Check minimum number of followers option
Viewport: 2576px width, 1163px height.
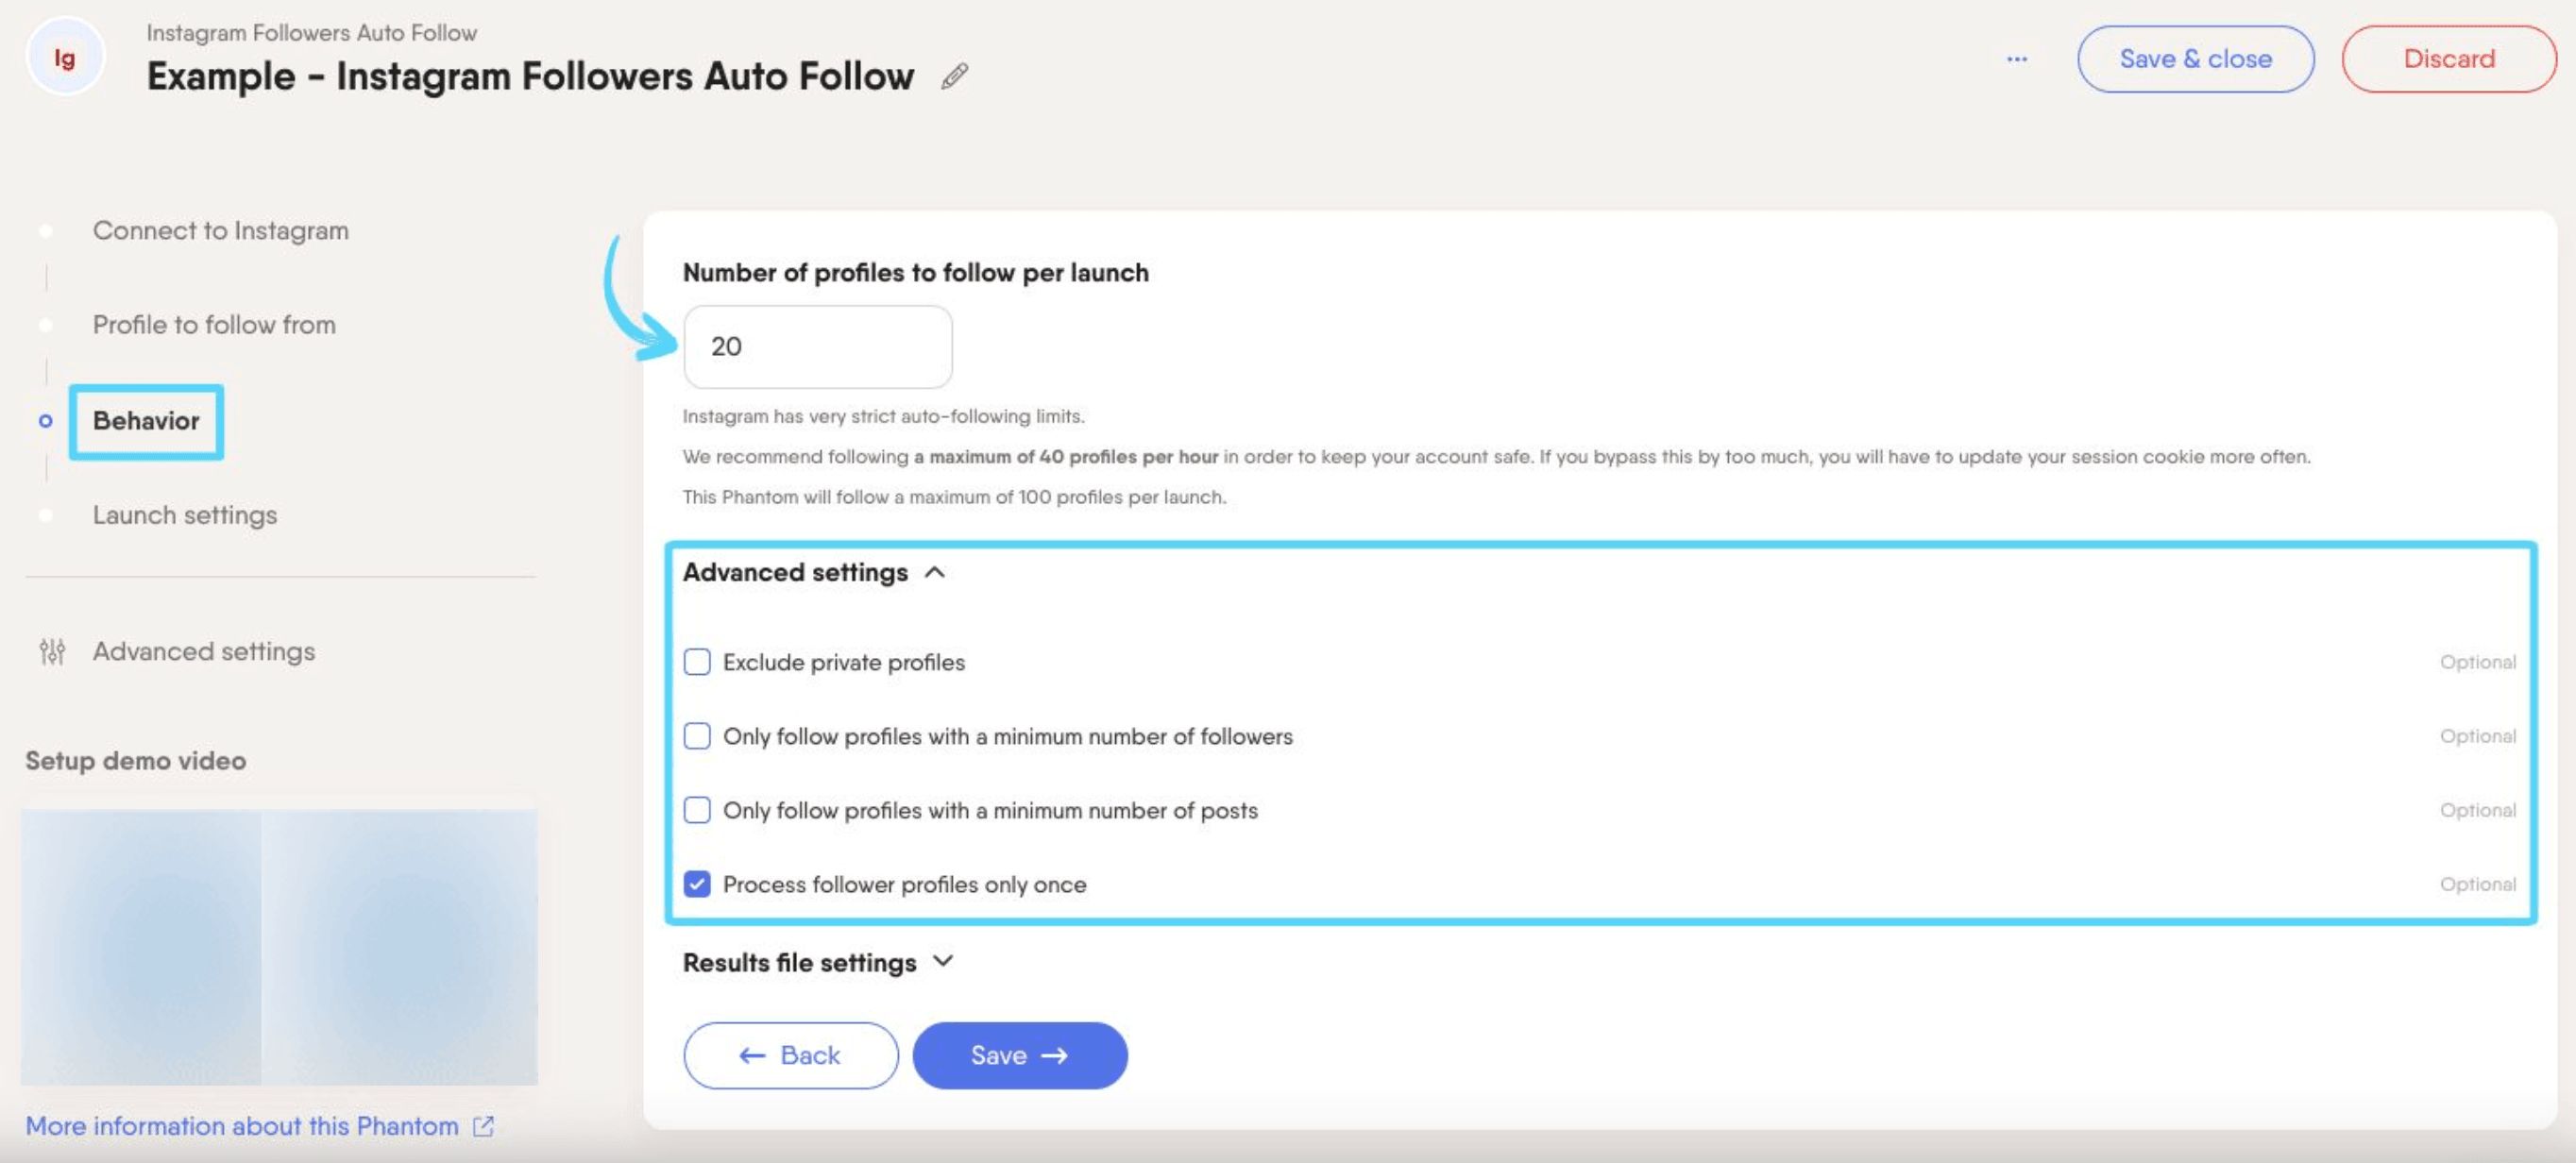coord(697,736)
